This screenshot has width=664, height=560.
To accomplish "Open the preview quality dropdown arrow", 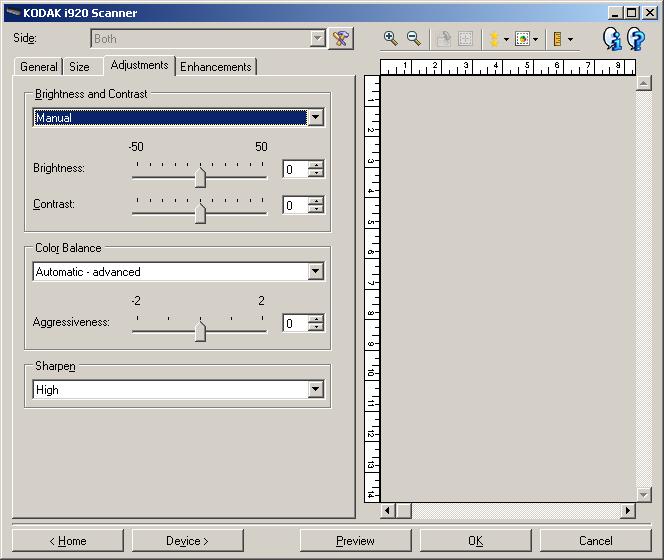I will [506, 39].
